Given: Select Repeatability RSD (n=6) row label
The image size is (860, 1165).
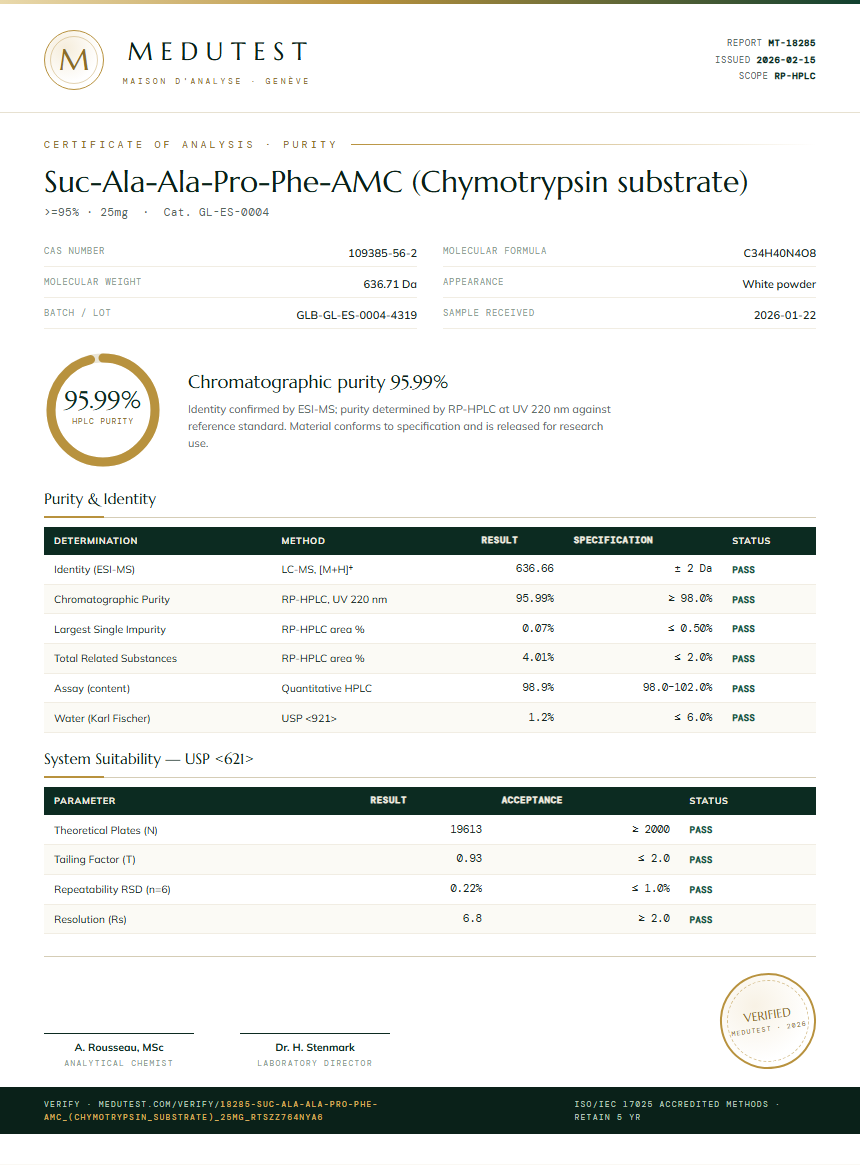Looking at the screenshot, I should [x=112, y=889].
